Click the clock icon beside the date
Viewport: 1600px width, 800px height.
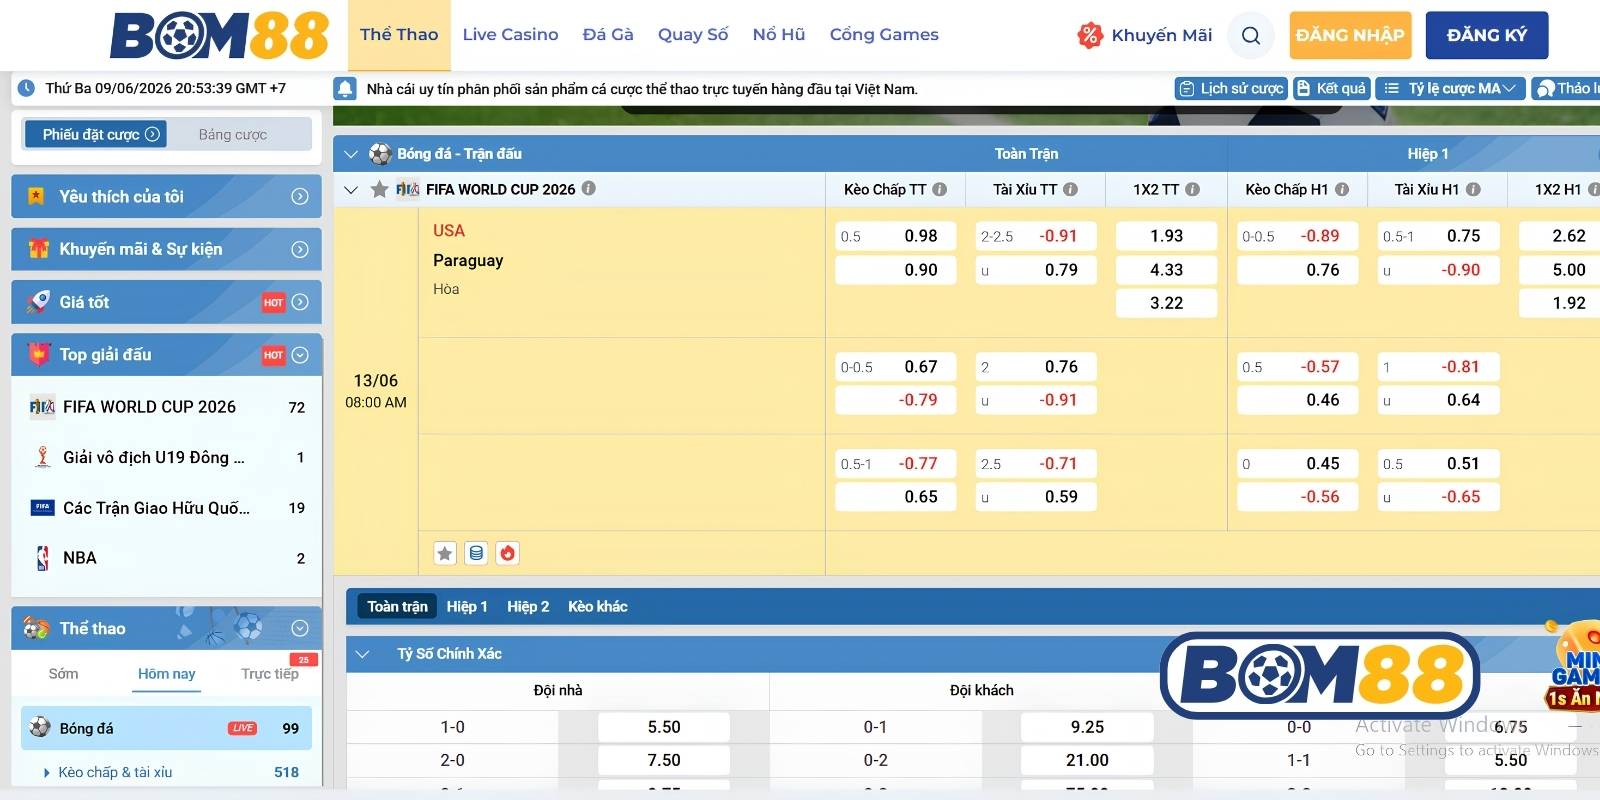[27, 88]
